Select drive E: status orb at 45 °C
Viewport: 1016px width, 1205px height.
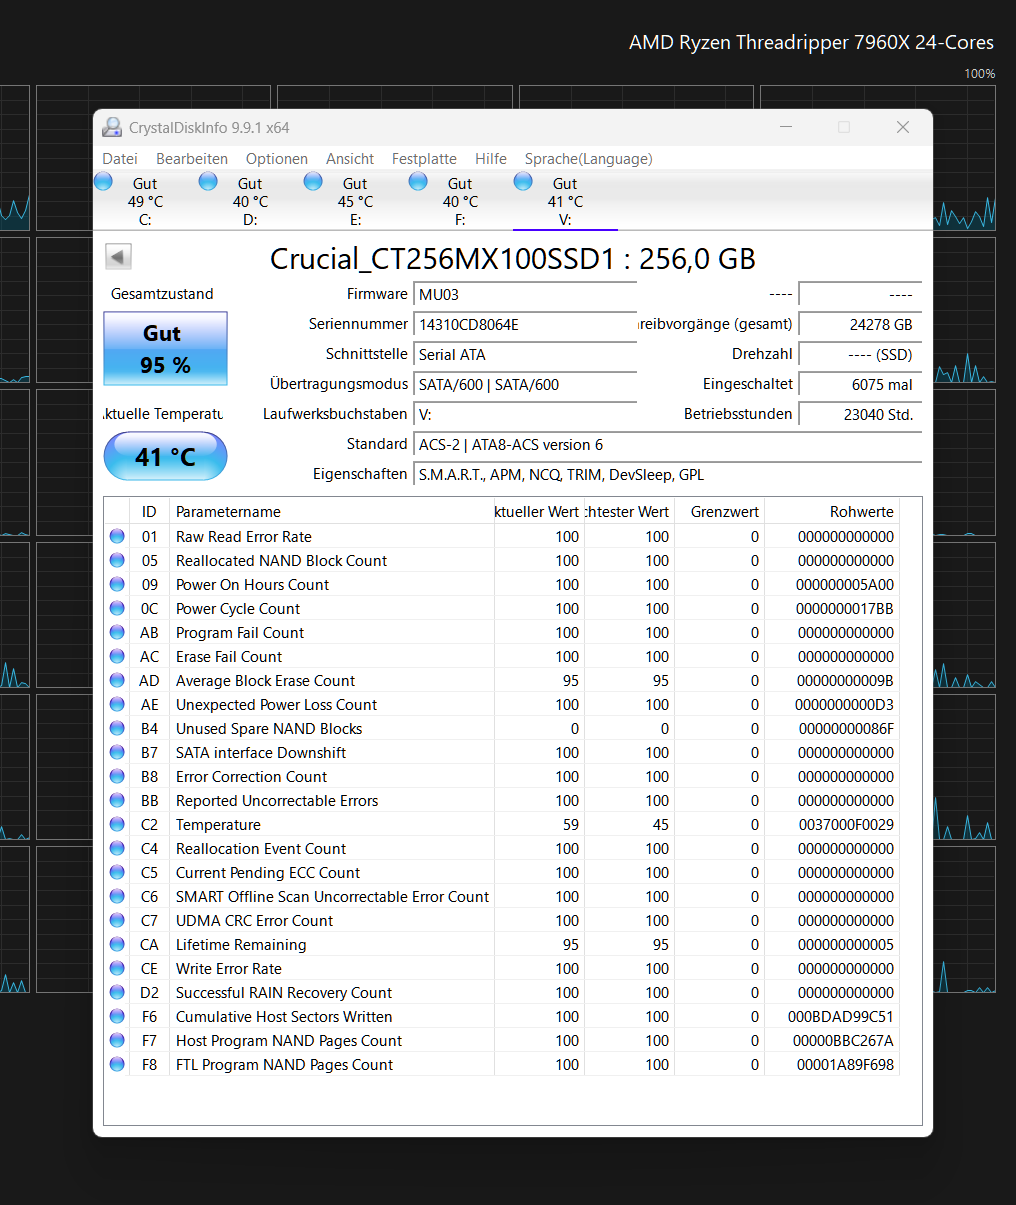click(x=313, y=181)
